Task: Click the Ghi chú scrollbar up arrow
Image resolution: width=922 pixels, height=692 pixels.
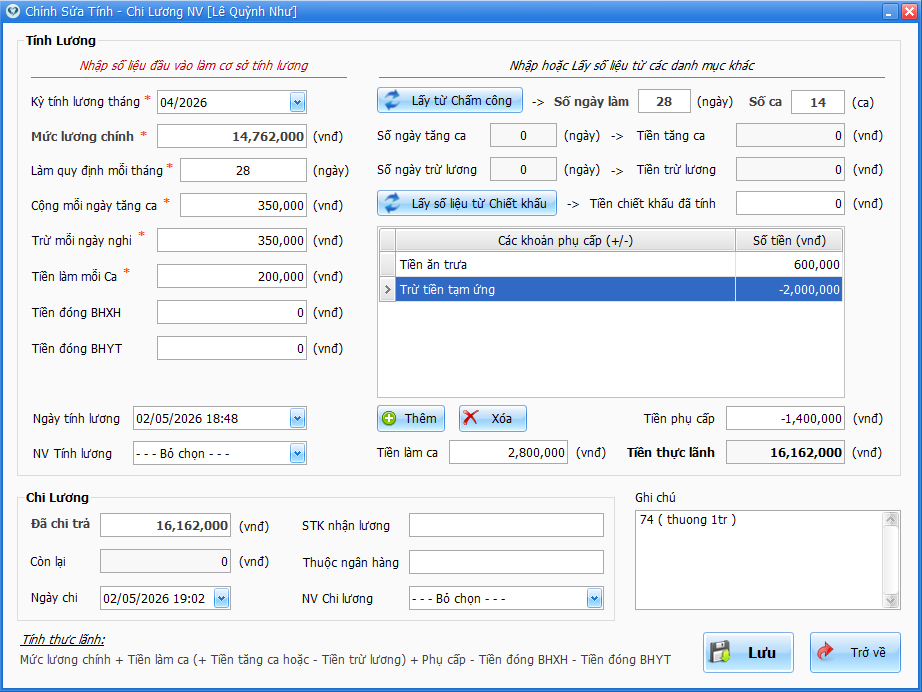Action: pyautogui.click(x=891, y=519)
